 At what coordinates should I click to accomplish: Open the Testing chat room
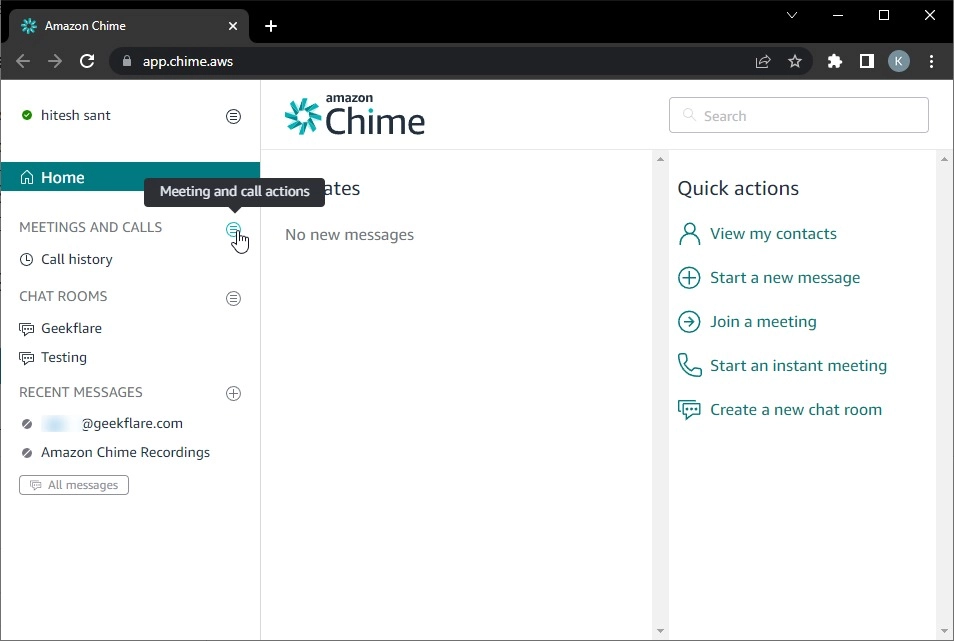click(64, 358)
